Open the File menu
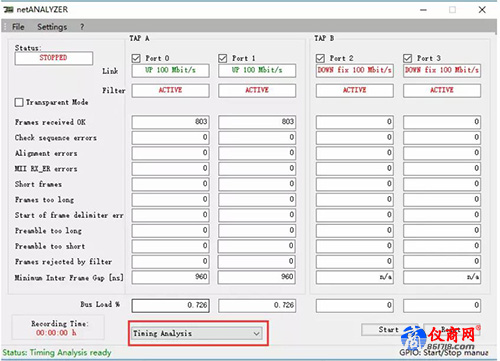Viewport: 500px width, 361px height. click(18, 27)
